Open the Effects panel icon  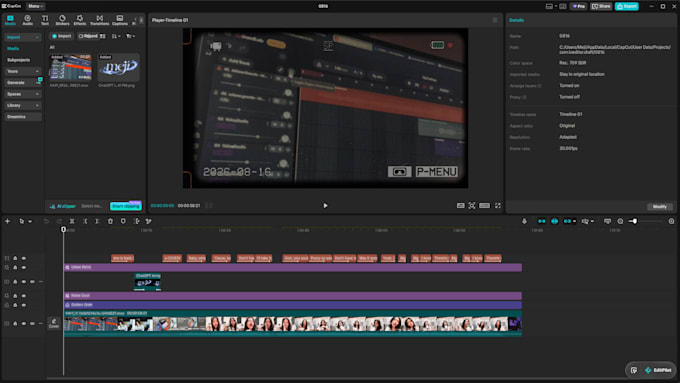pyautogui.click(x=80, y=20)
